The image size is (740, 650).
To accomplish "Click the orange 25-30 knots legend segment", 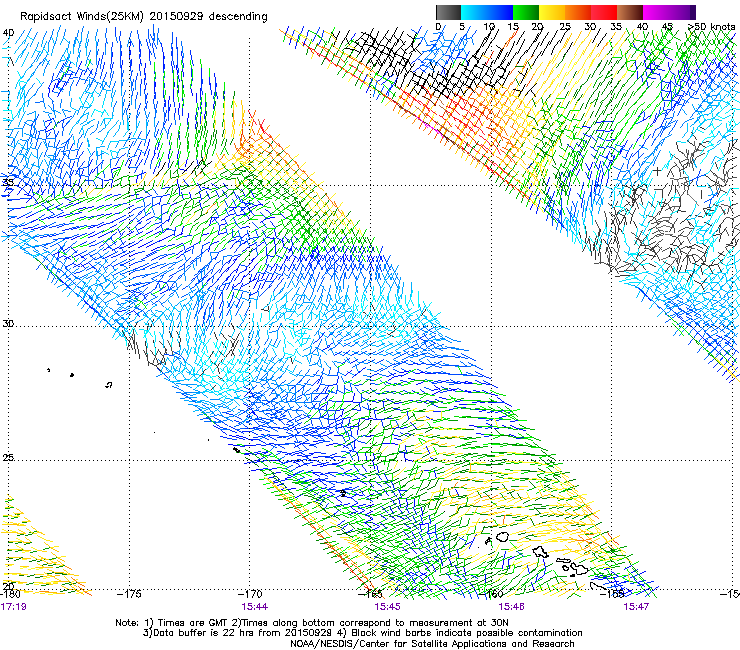I will (578, 12).
